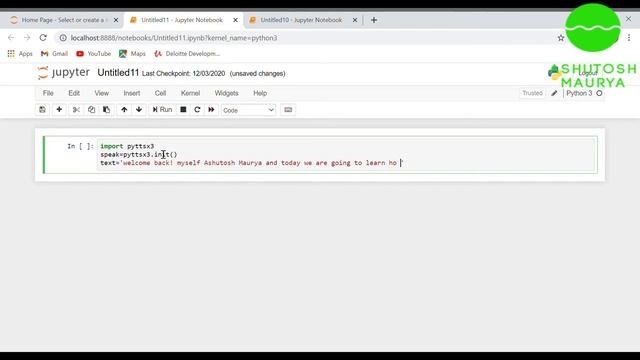Rename notebook by clicking Untitled11 title
The height and width of the screenshot is (360, 640).
click(118, 73)
